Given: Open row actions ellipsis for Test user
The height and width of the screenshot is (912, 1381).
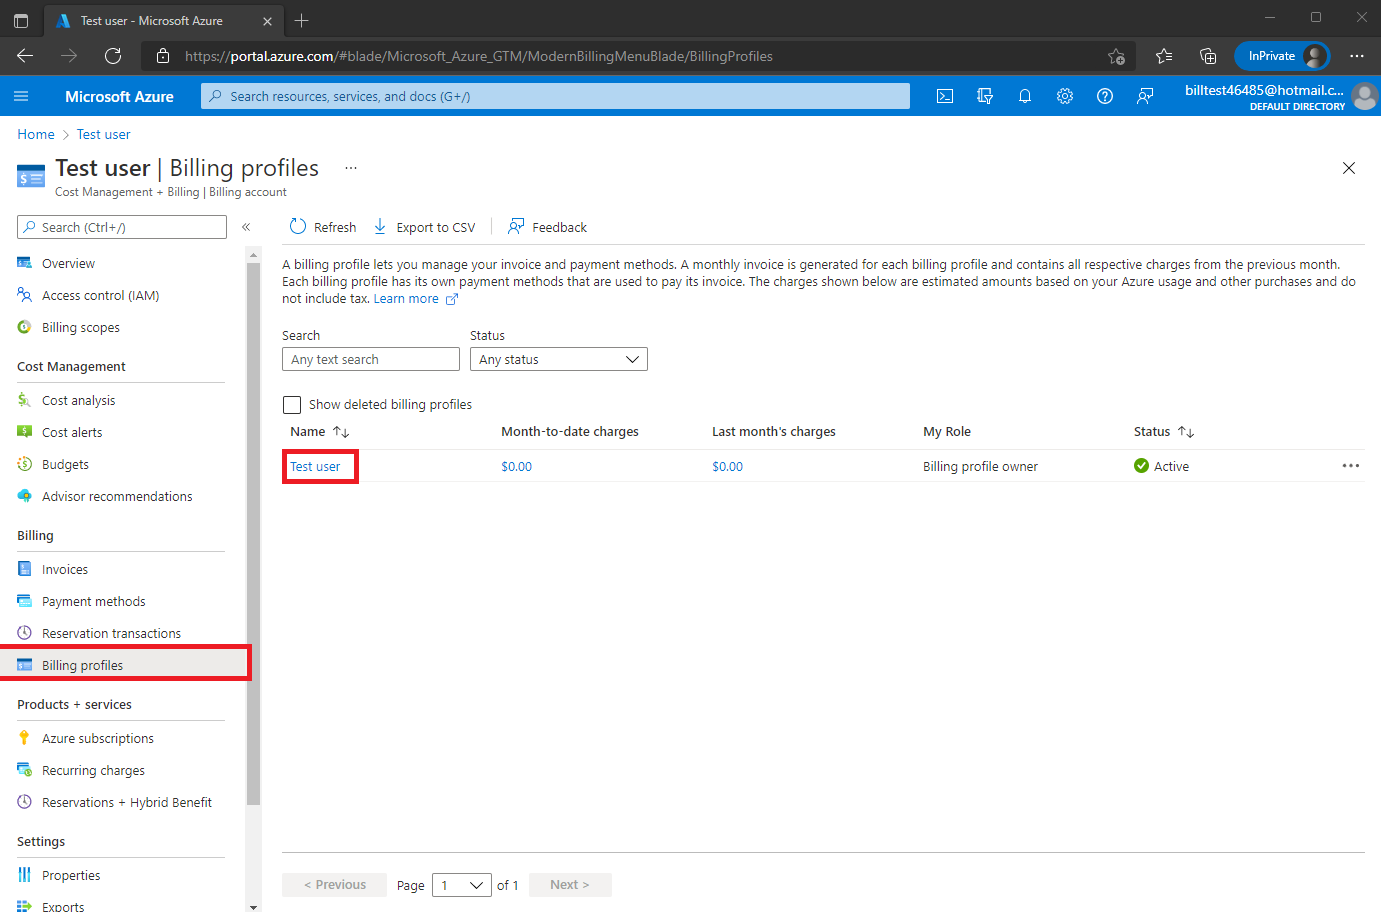Looking at the screenshot, I should coord(1351,466).
